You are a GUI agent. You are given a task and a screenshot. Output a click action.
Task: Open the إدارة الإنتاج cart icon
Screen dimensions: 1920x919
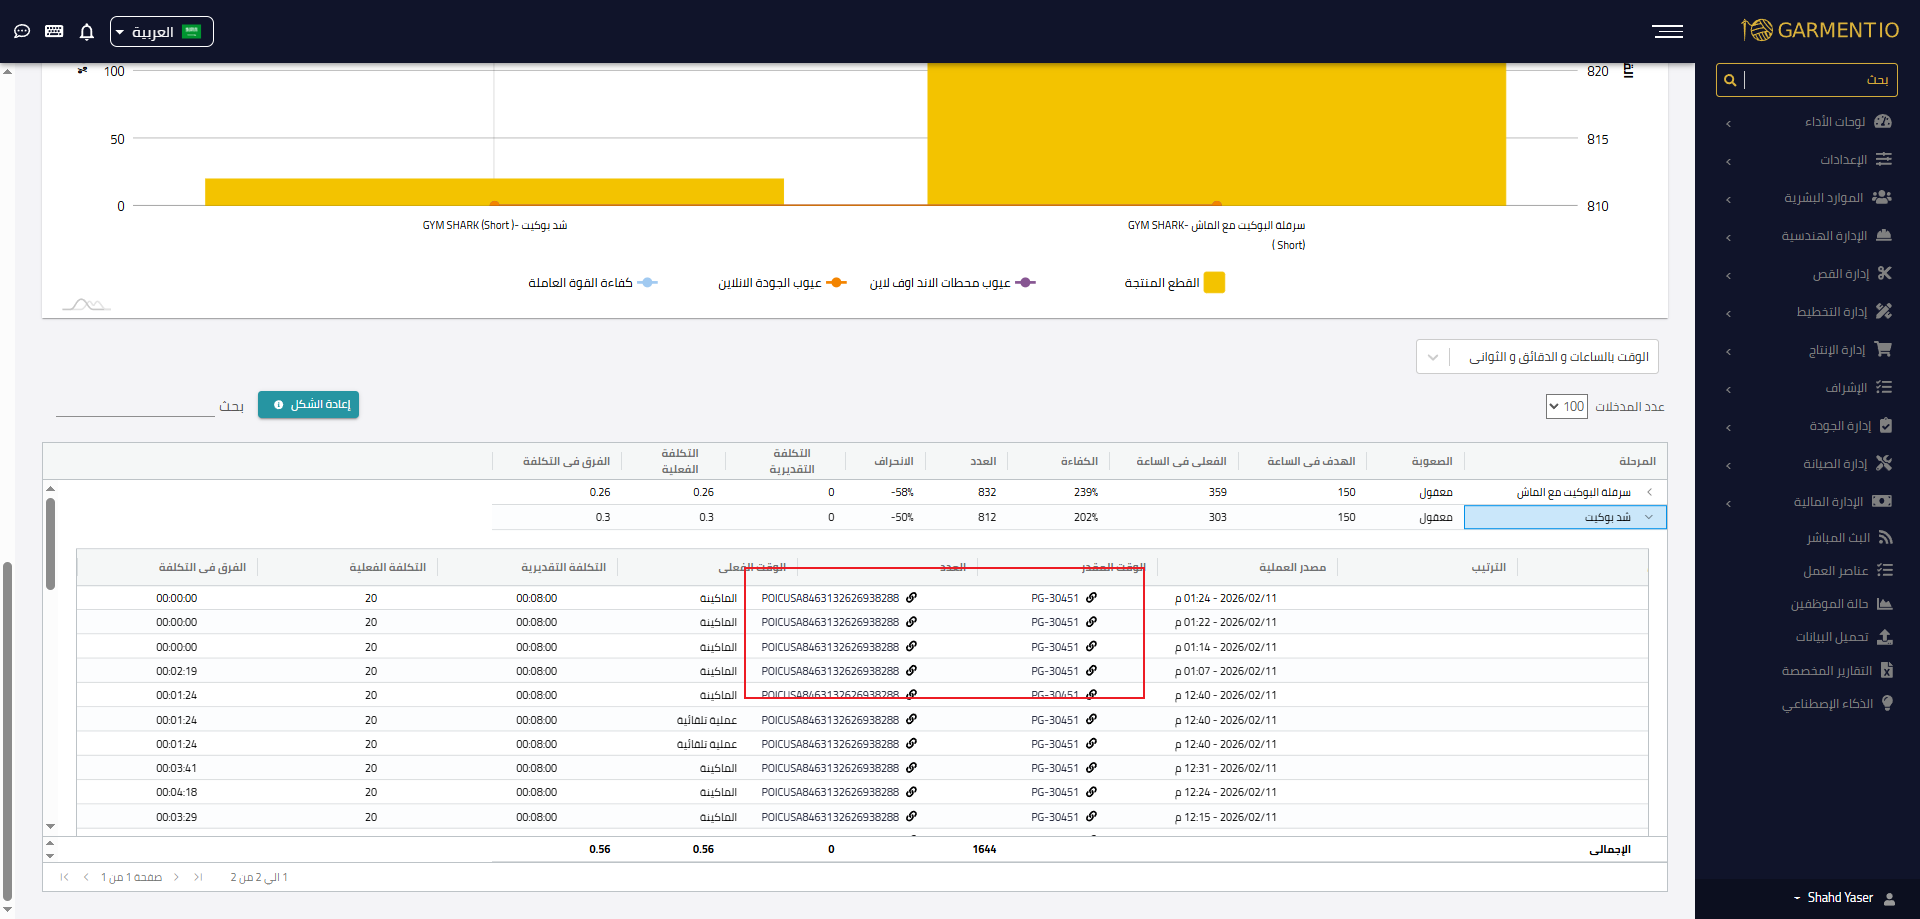[1883, 350]
